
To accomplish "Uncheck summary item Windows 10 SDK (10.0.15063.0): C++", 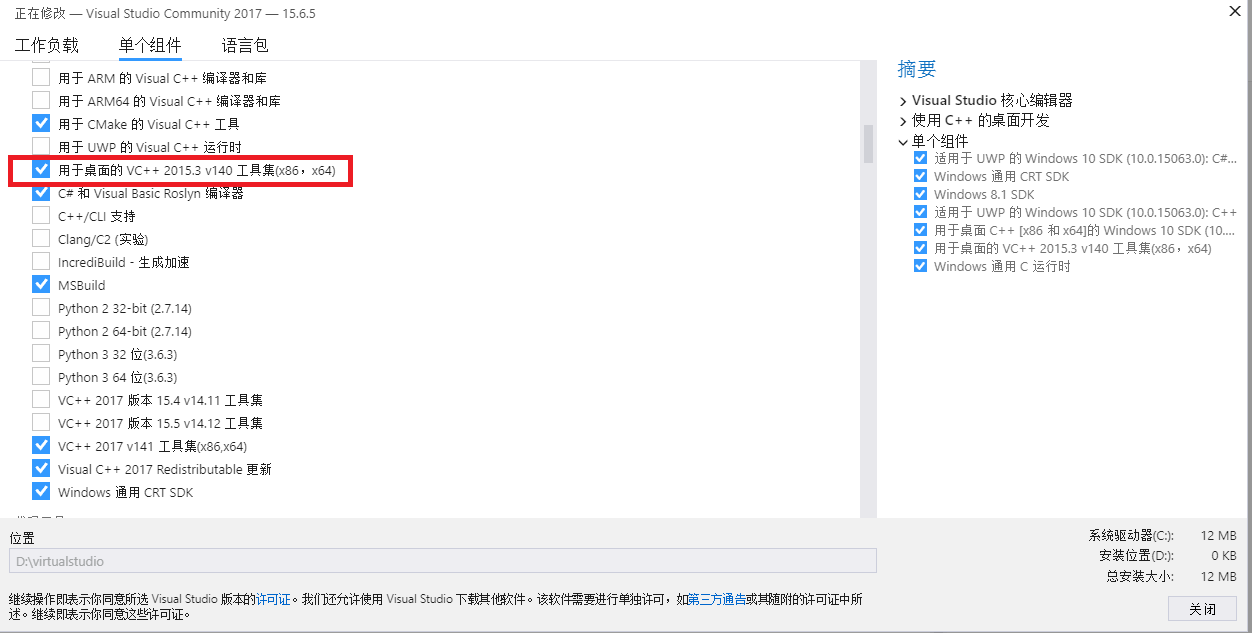I will tap(920, 212).
